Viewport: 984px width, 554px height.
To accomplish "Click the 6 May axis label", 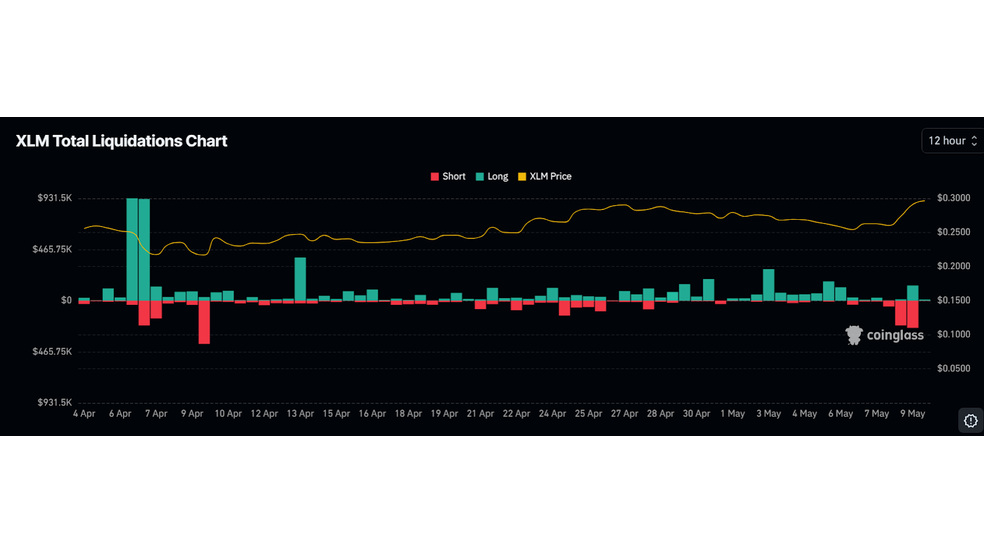I will 840,413.
